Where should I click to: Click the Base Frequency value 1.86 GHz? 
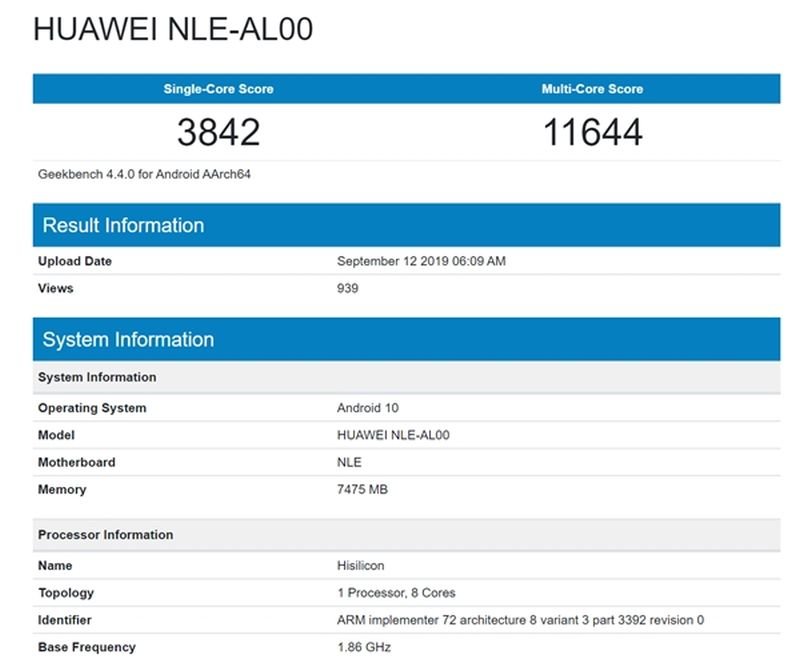pyautogui.click(x=364, y=647)
